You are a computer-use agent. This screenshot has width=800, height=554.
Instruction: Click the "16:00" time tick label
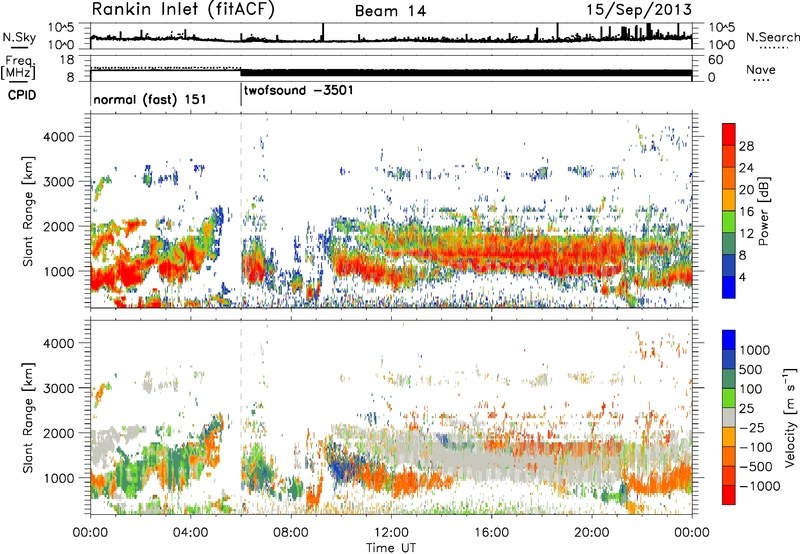click(x=491, y=533)
